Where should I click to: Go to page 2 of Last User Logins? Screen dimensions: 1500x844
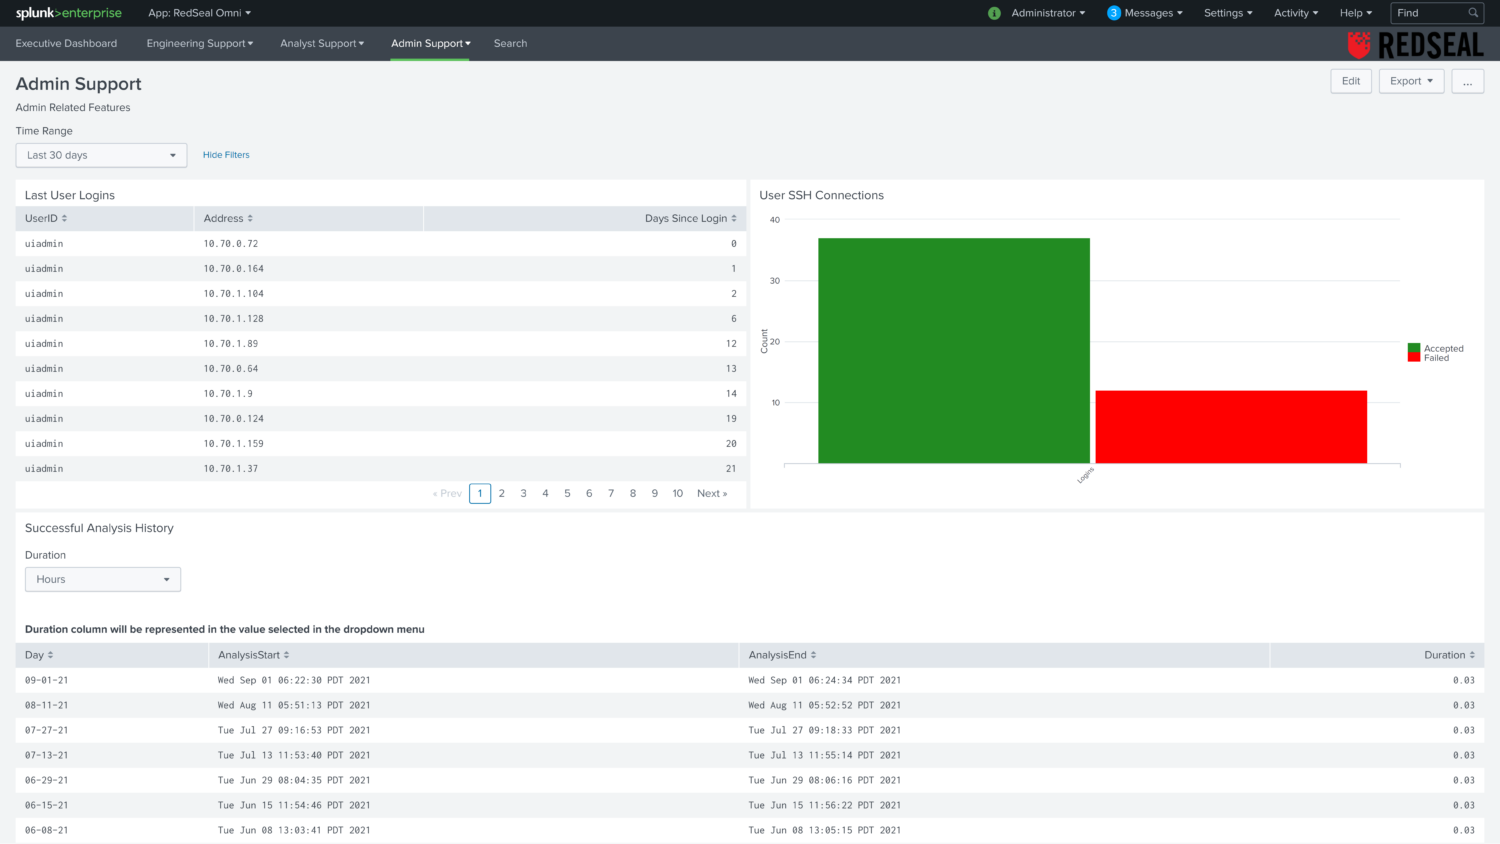pos(501,493)
